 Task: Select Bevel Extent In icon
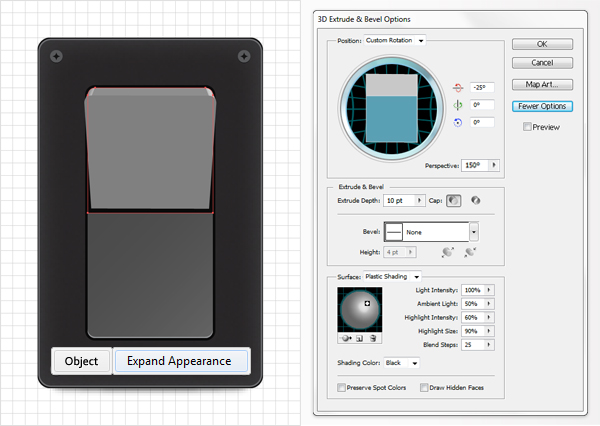point(470,252)
